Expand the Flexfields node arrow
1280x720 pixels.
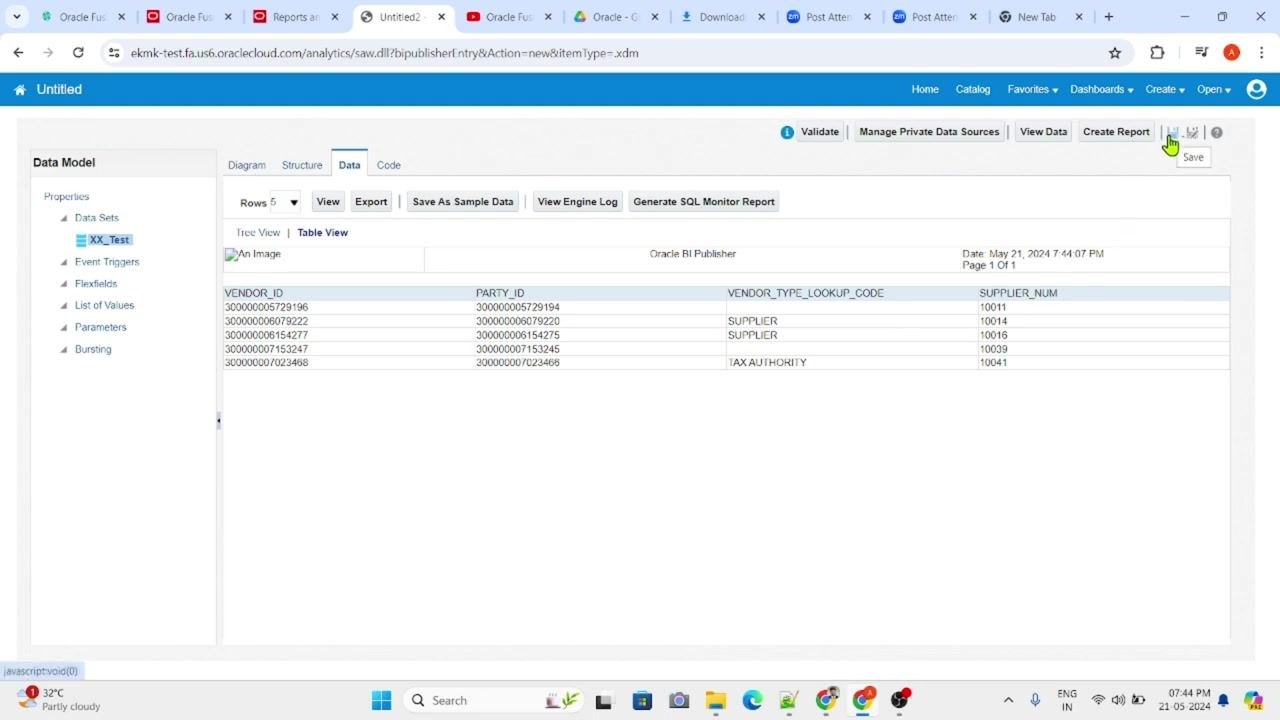(64, 284)
